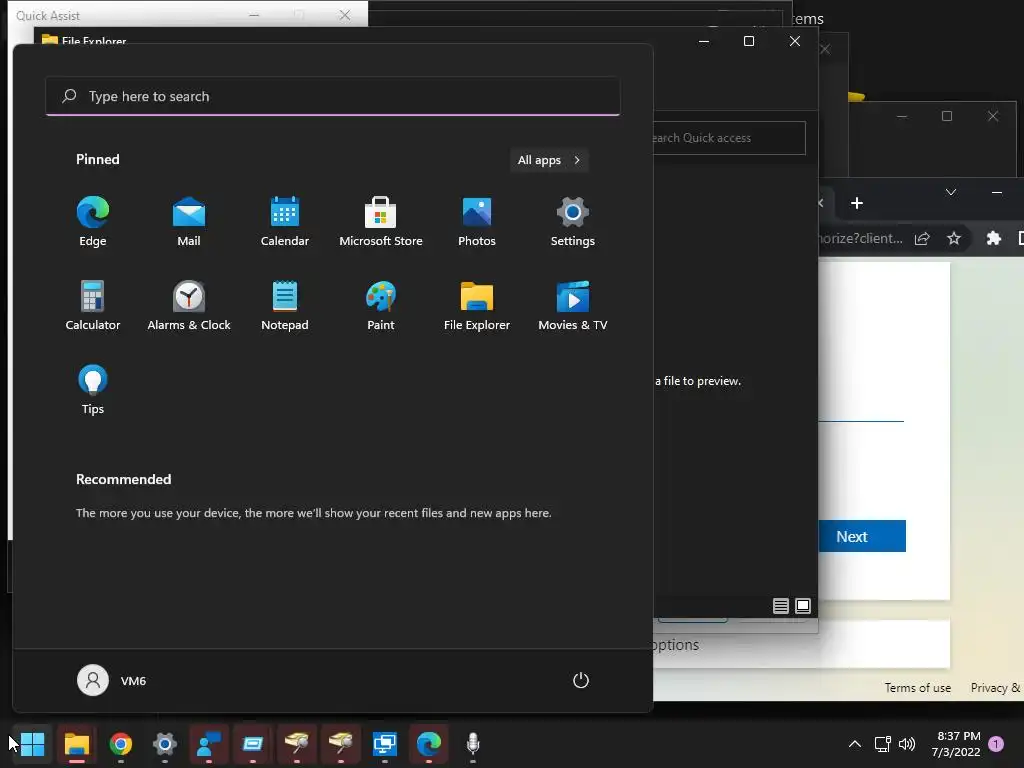Open the notification badge on taskbar
Screen dimensions: 1024x768
point(996,744)
